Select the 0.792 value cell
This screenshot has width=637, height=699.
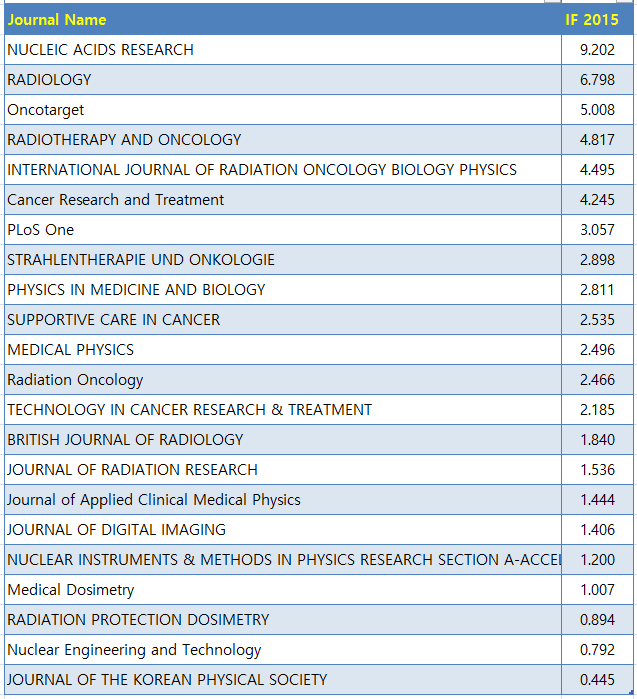coord(597,650)
